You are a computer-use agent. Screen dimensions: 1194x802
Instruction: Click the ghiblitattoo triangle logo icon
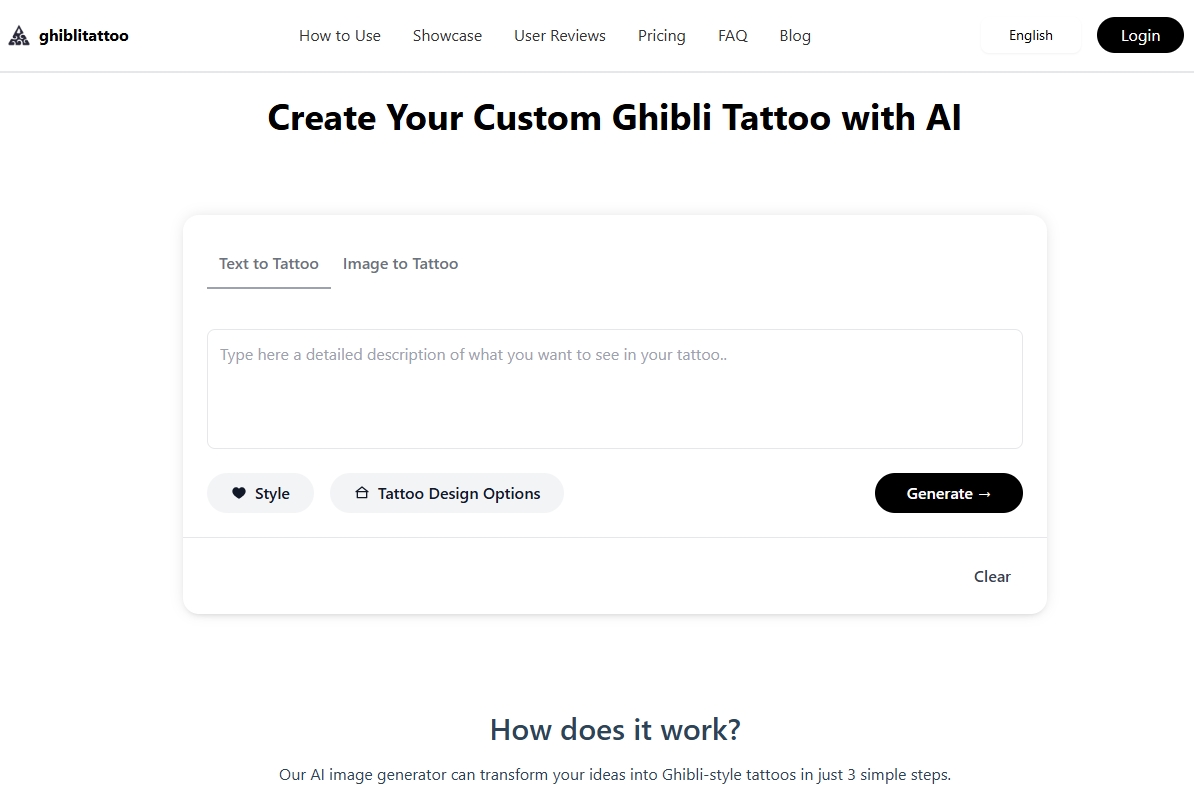click(19, 36)
